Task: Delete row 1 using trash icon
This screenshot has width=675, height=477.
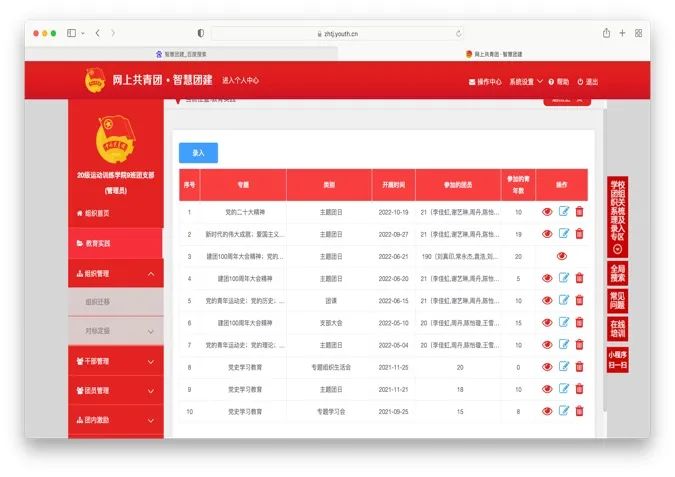Action: pos(579,212)
